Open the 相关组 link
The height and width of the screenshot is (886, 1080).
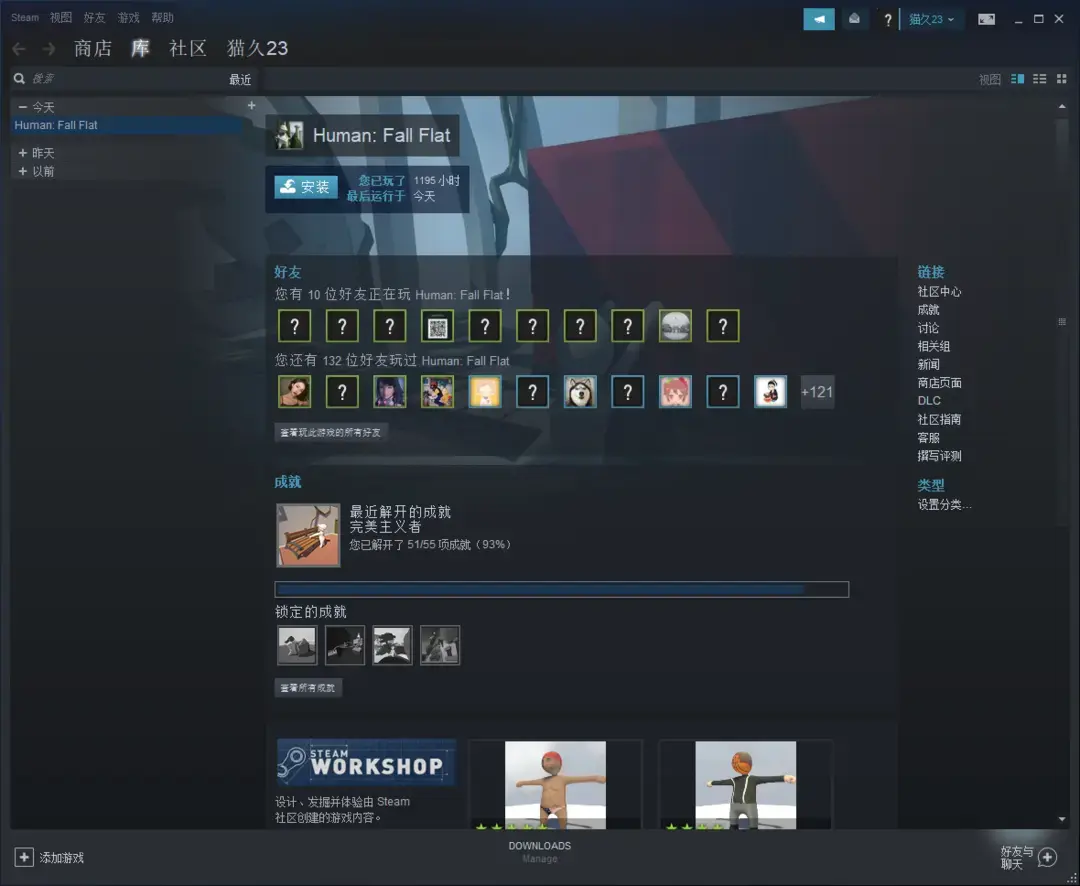point(933,347)
